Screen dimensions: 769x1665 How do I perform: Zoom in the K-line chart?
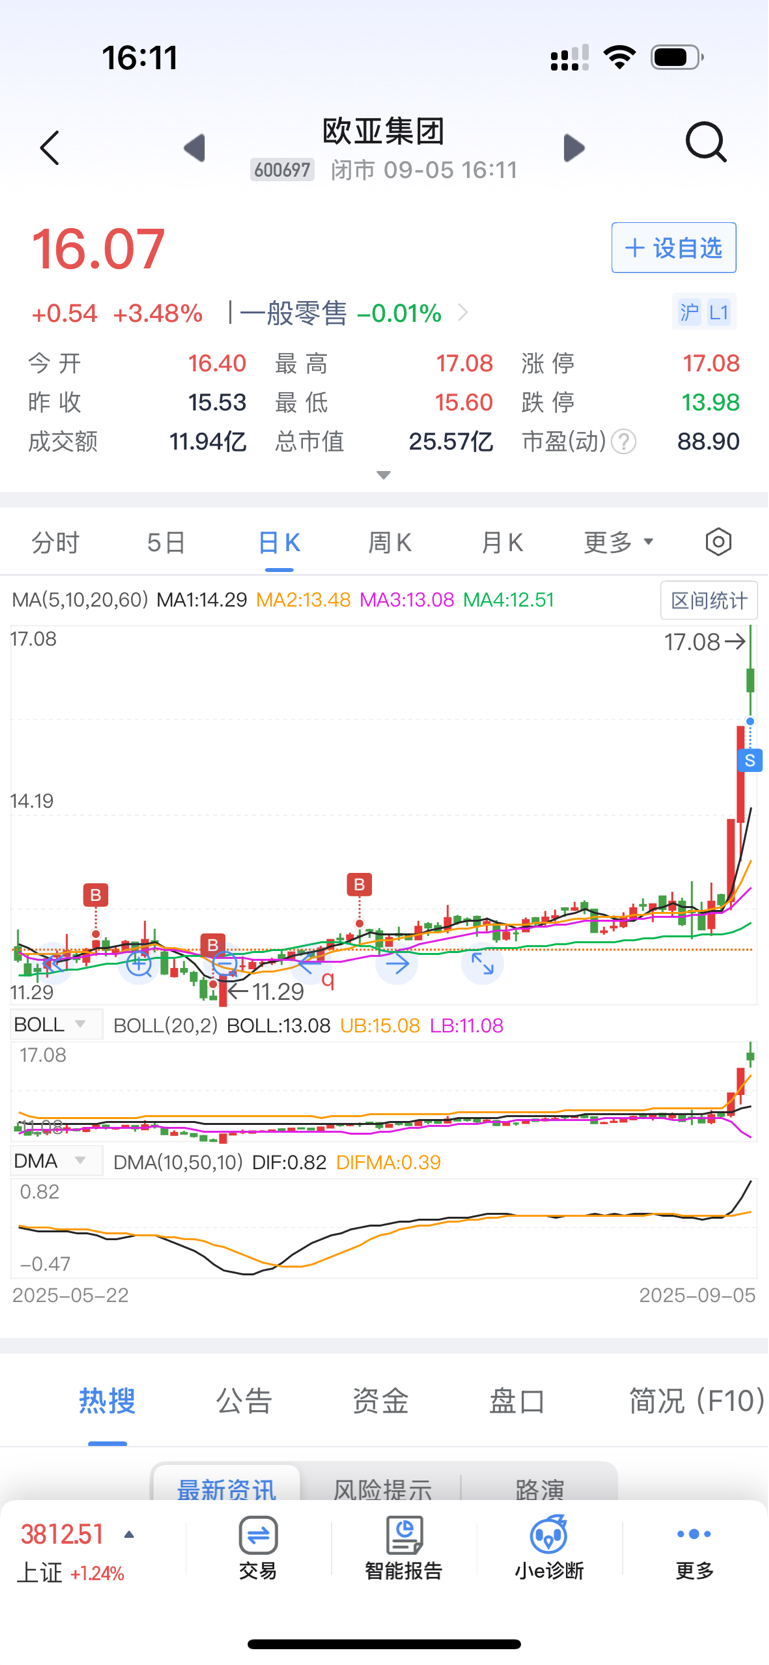(139, 964)
